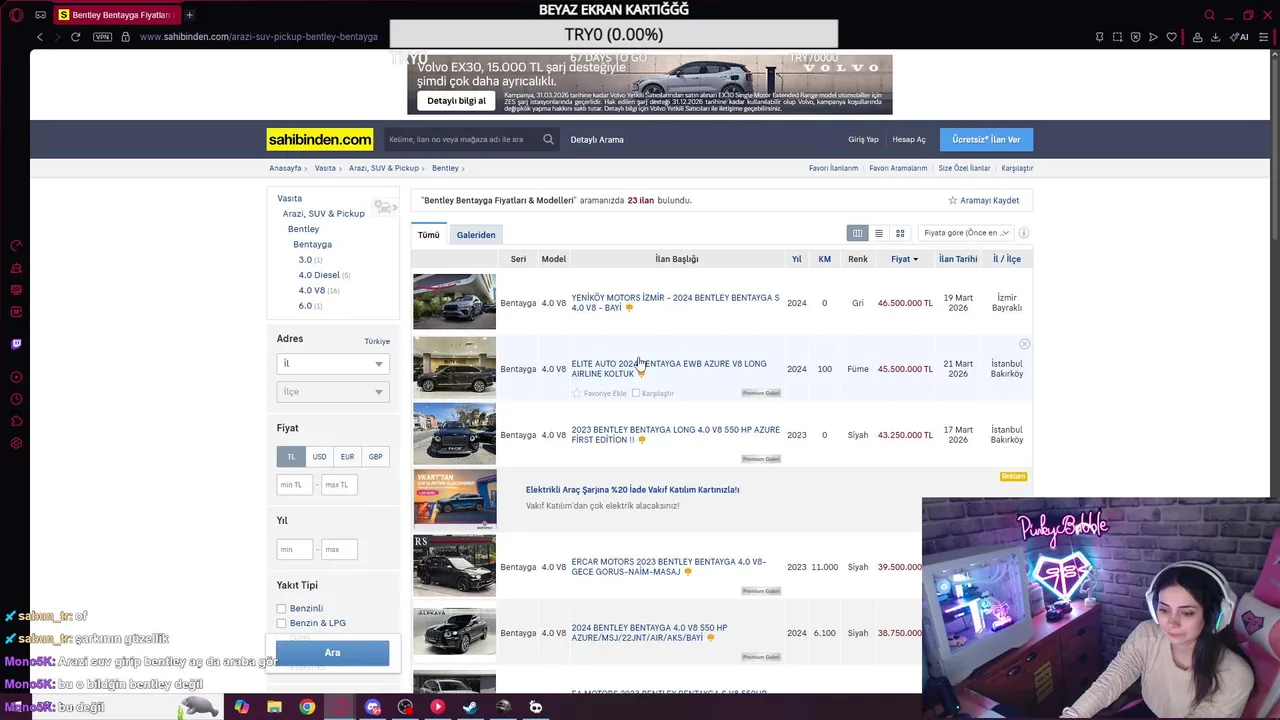Click the Ara search button
Image resolution: width=1280 pixels, height=720 pixels.
pyautogui.click(x=332, y=653)
